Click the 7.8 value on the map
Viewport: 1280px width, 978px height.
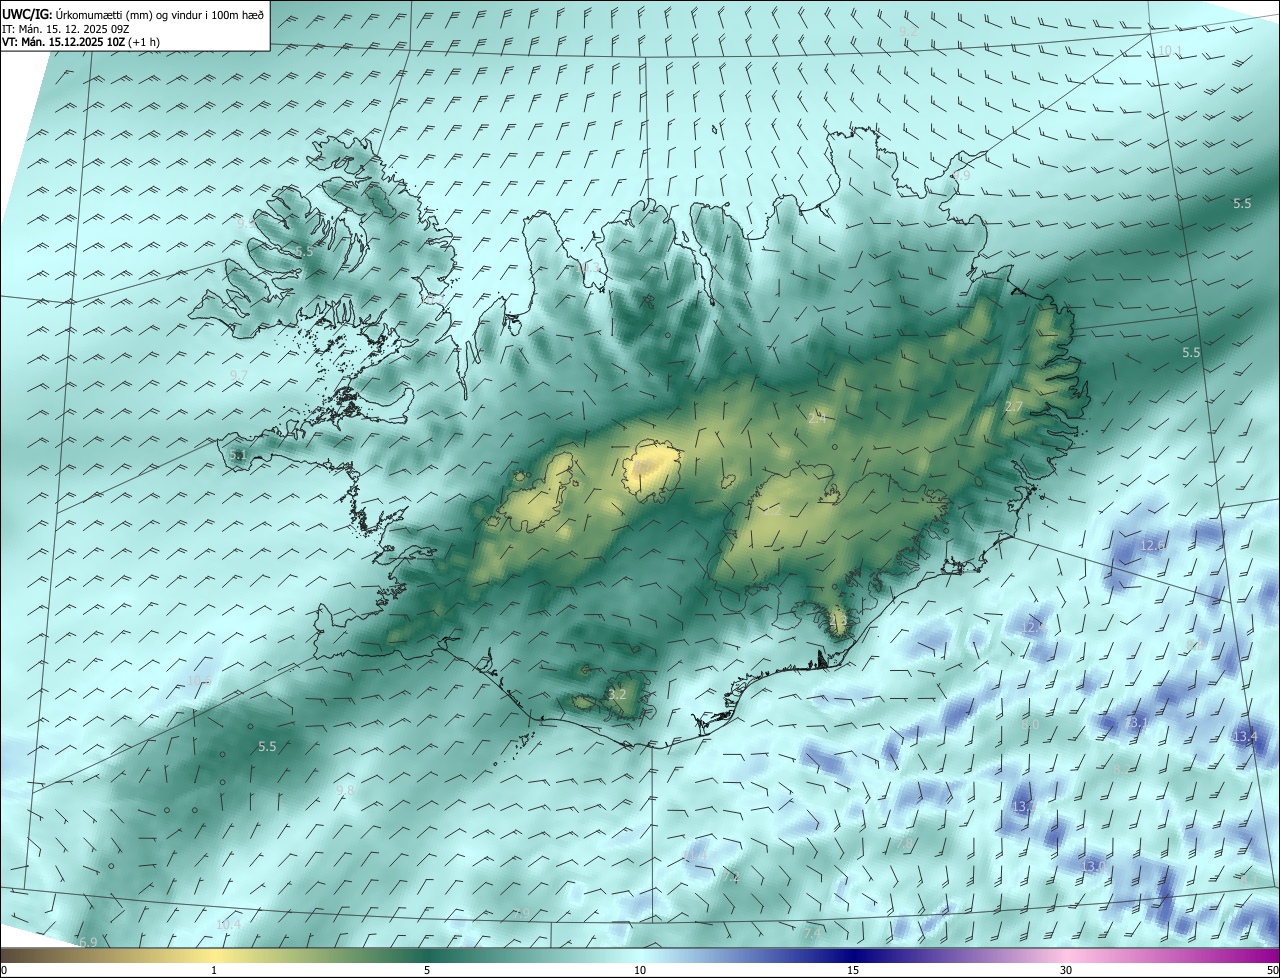click(x=903, y=845)
